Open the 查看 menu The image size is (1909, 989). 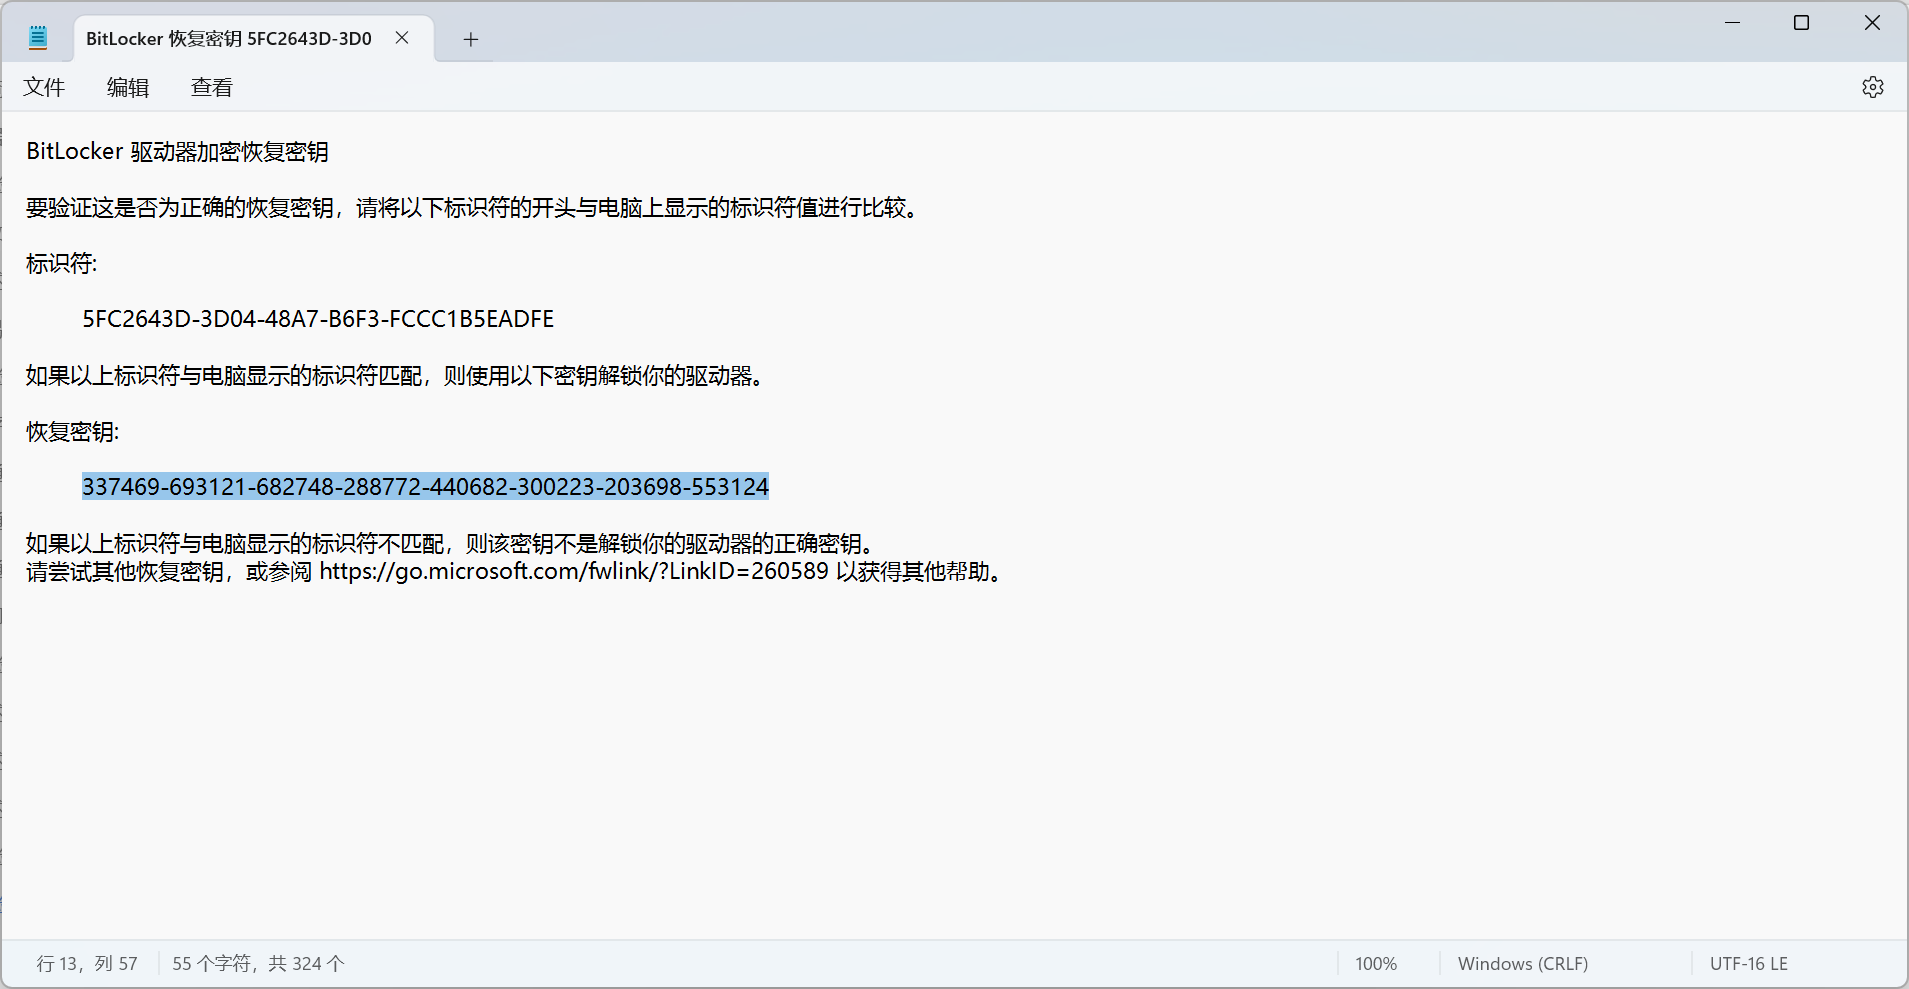[x=212, y=88]
